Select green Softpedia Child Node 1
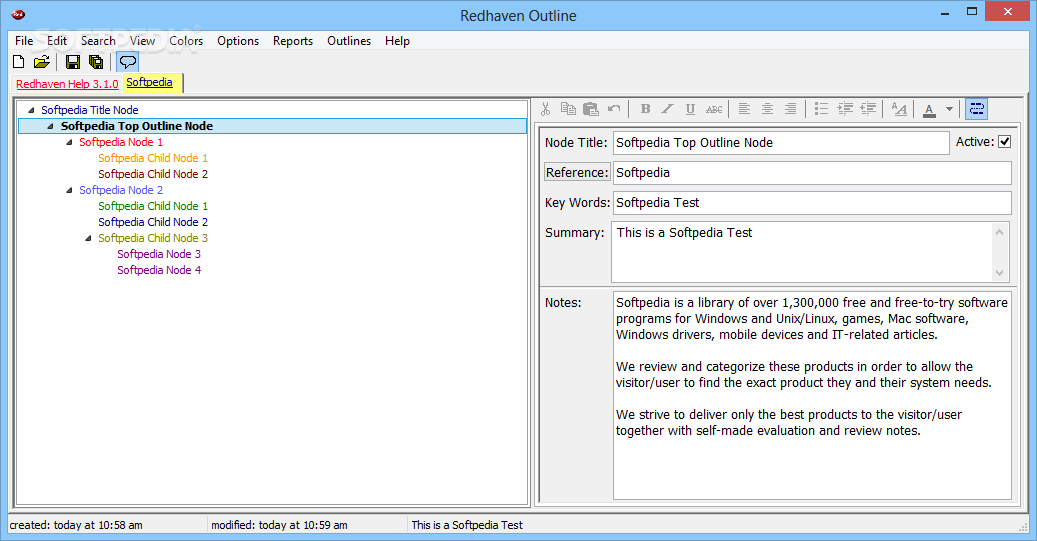 (153, 206)
